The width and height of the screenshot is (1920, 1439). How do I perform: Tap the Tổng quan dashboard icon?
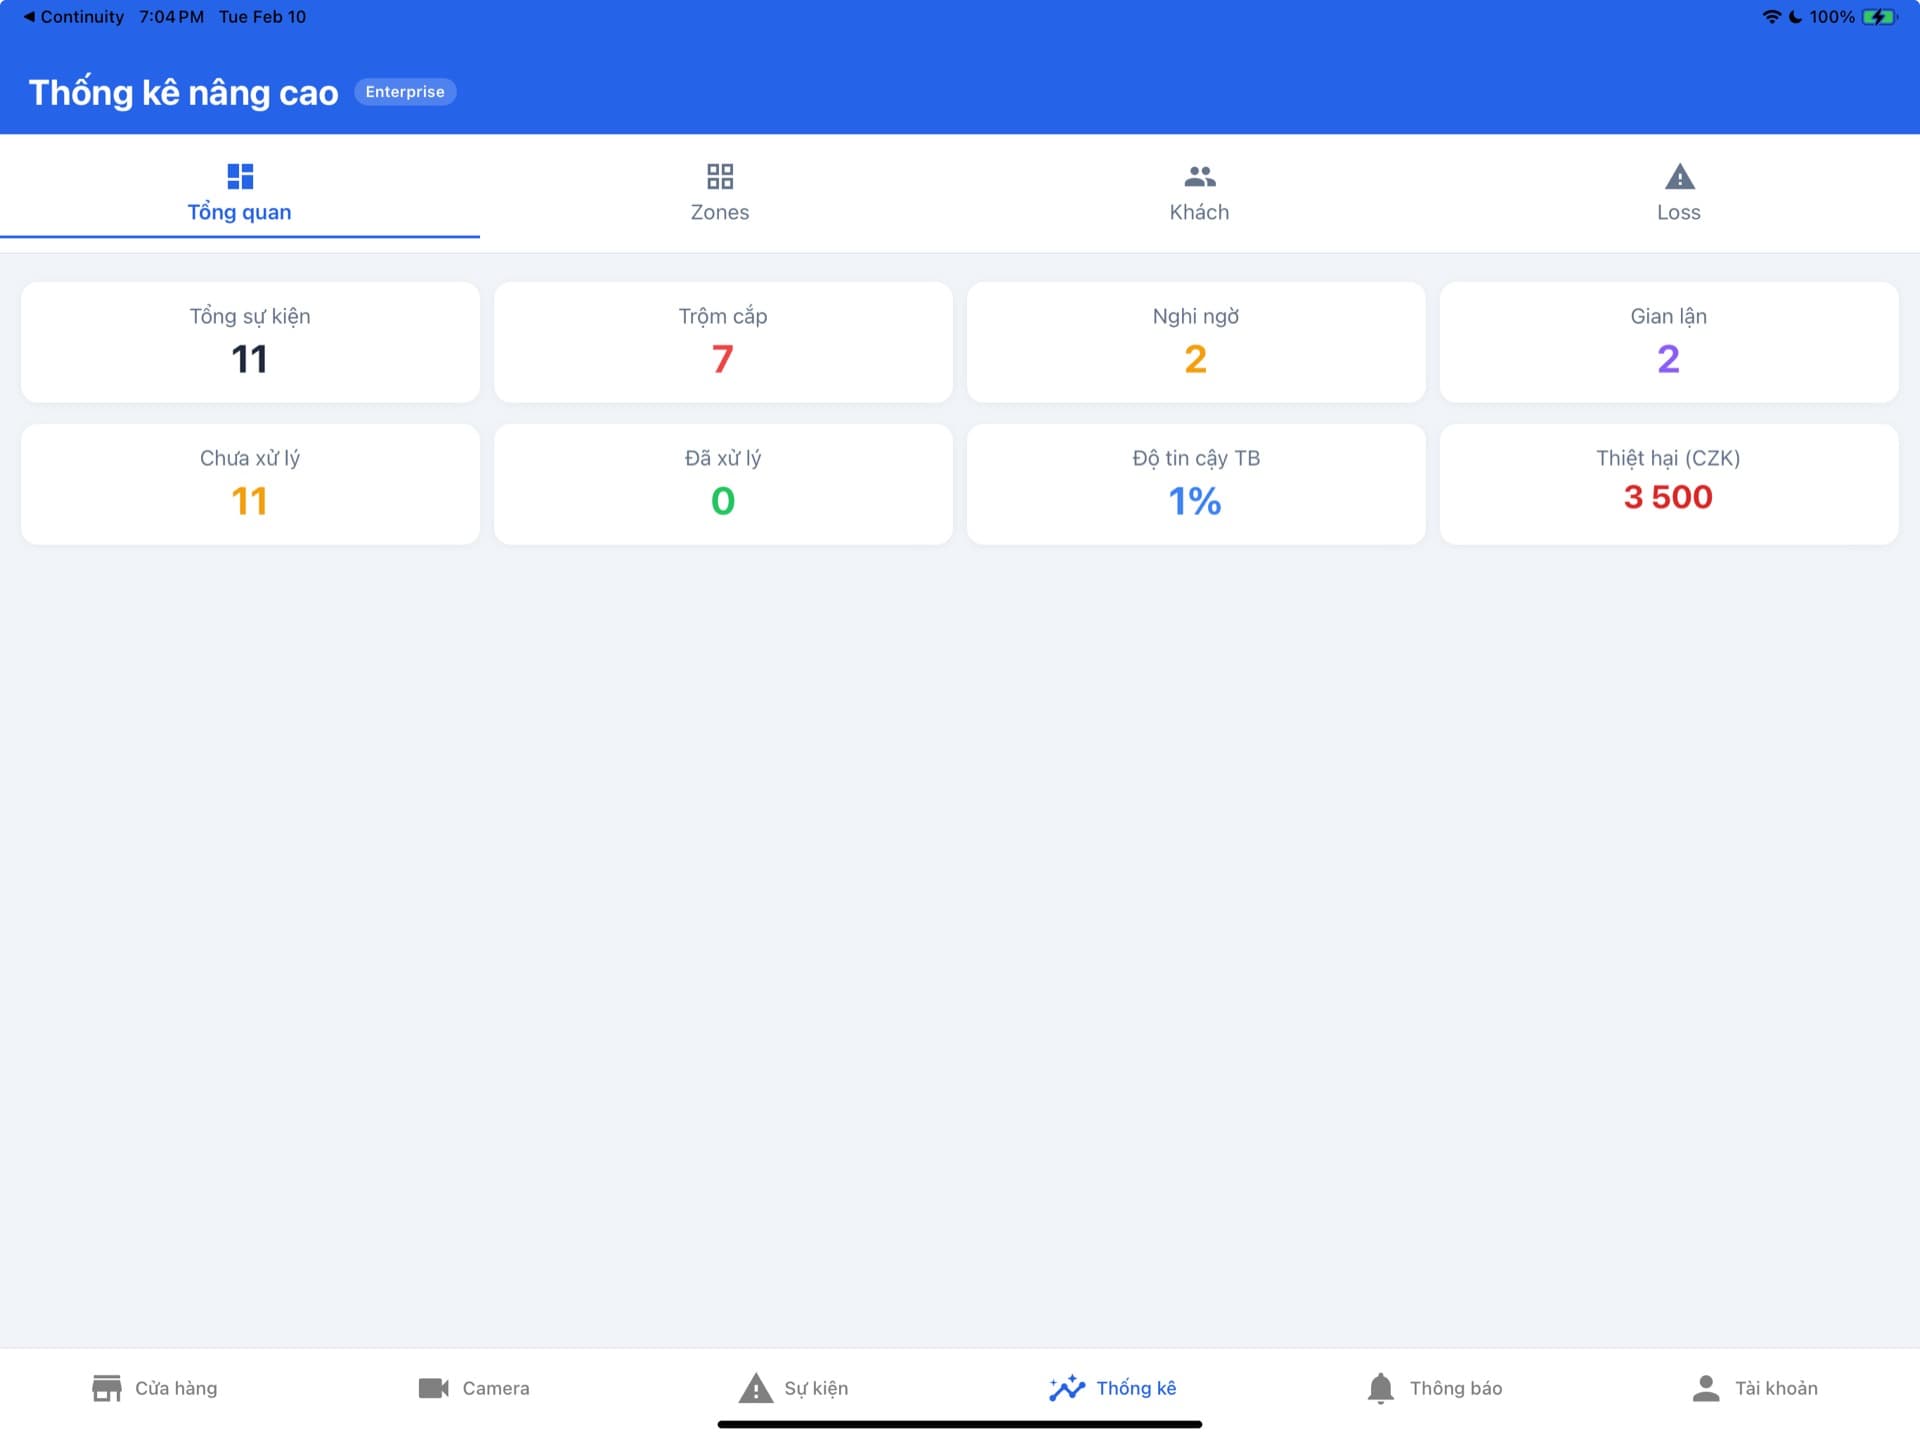tap(240, 177)
